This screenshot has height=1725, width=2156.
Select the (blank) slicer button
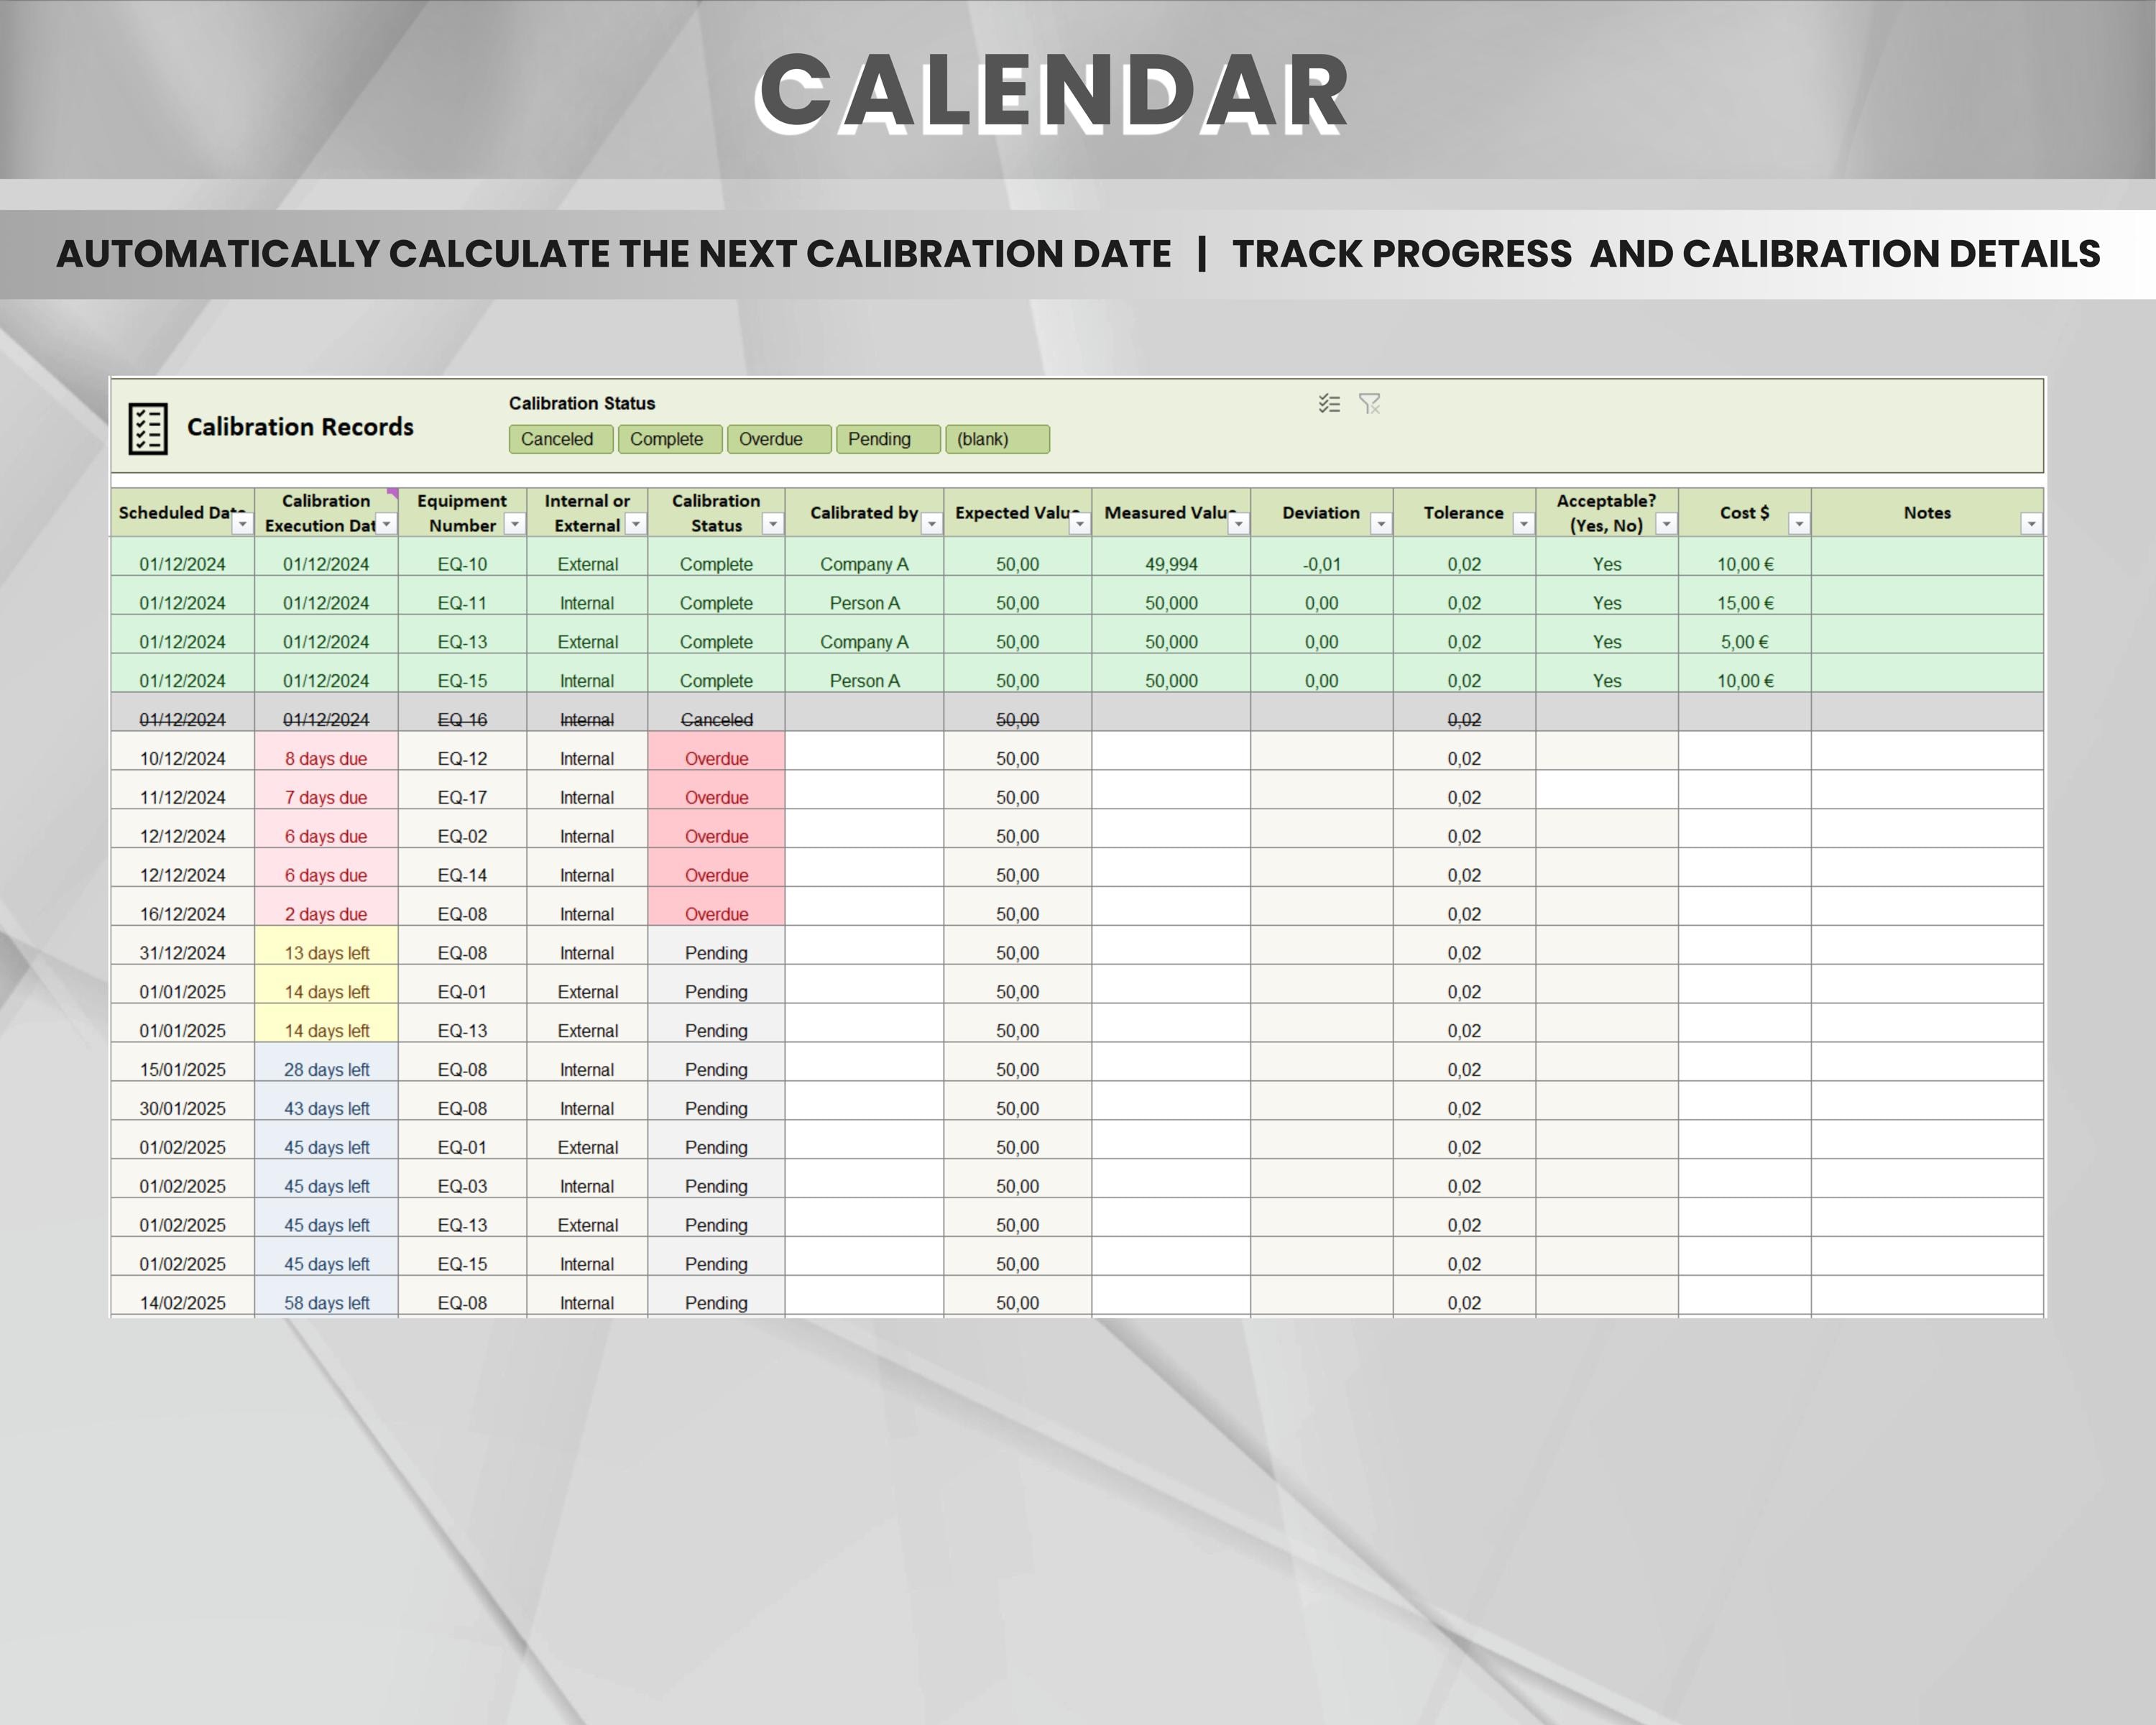997,439
